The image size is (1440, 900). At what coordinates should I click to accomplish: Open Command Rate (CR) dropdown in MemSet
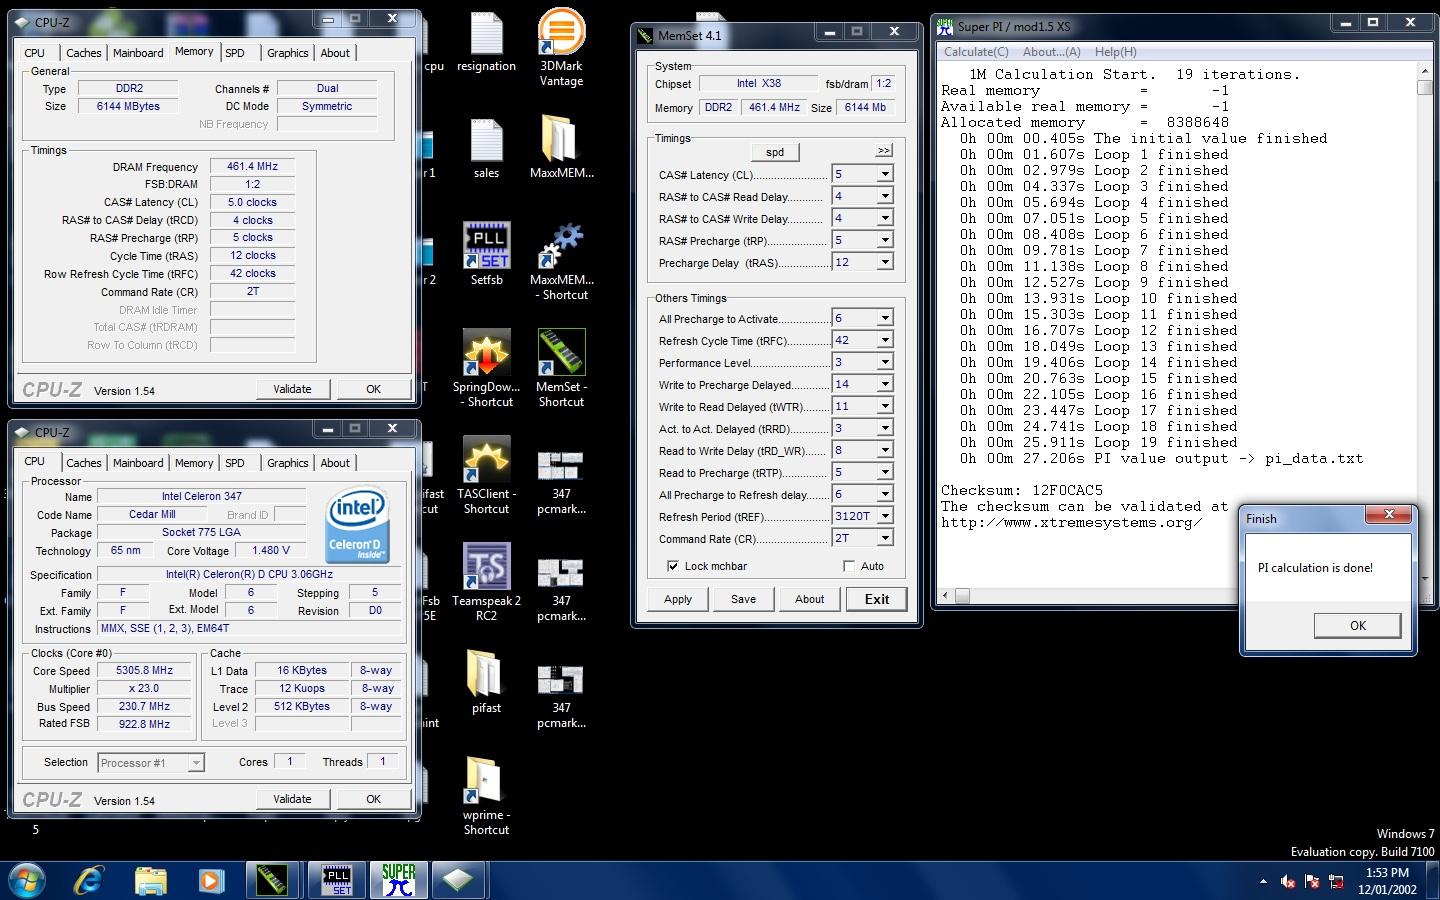coord(885,538)
